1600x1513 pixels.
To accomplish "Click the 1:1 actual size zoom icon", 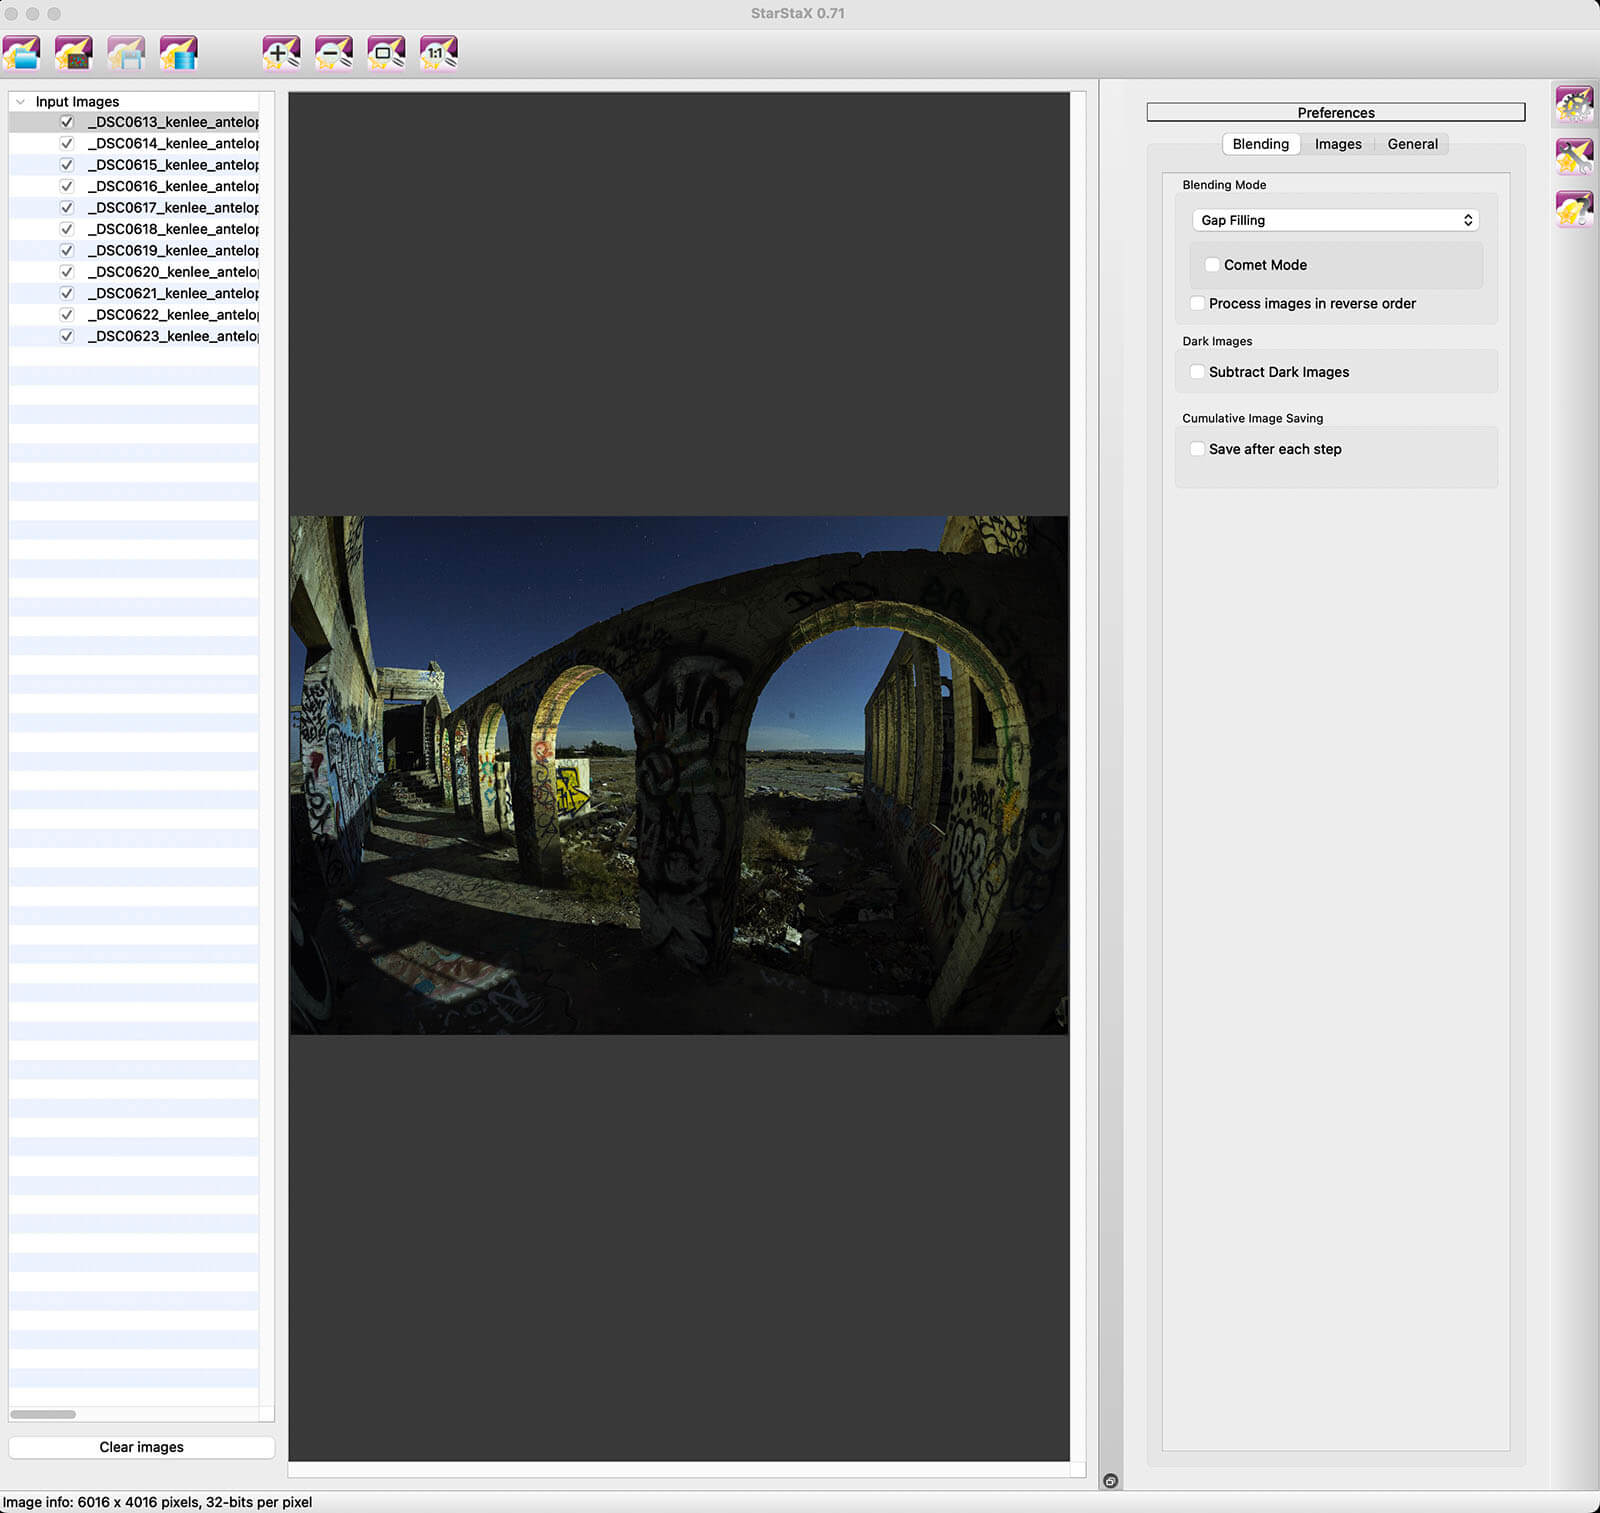I will pos(438,53).
